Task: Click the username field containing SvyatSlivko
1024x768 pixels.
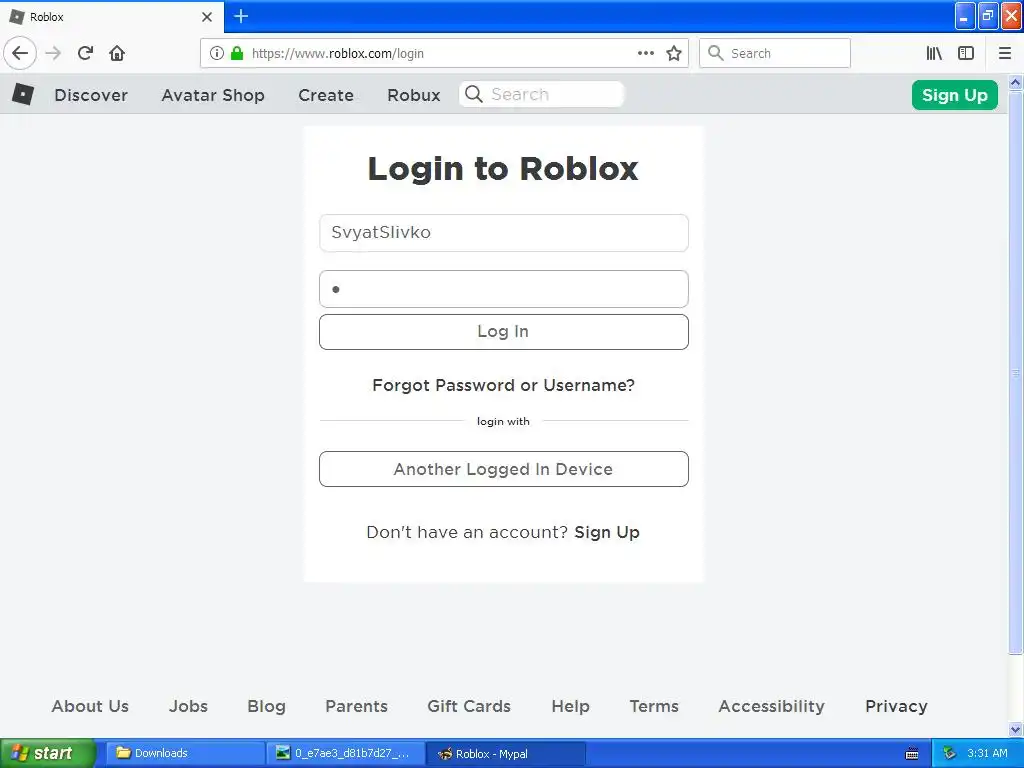Action: pyautogui.click(x=504, y=232)
